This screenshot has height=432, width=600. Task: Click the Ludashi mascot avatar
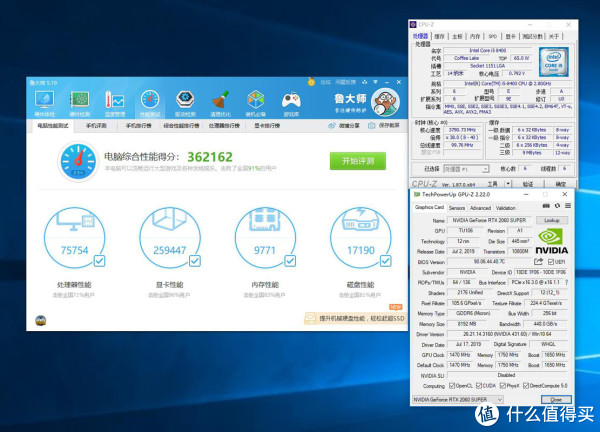tap(385, 102)
